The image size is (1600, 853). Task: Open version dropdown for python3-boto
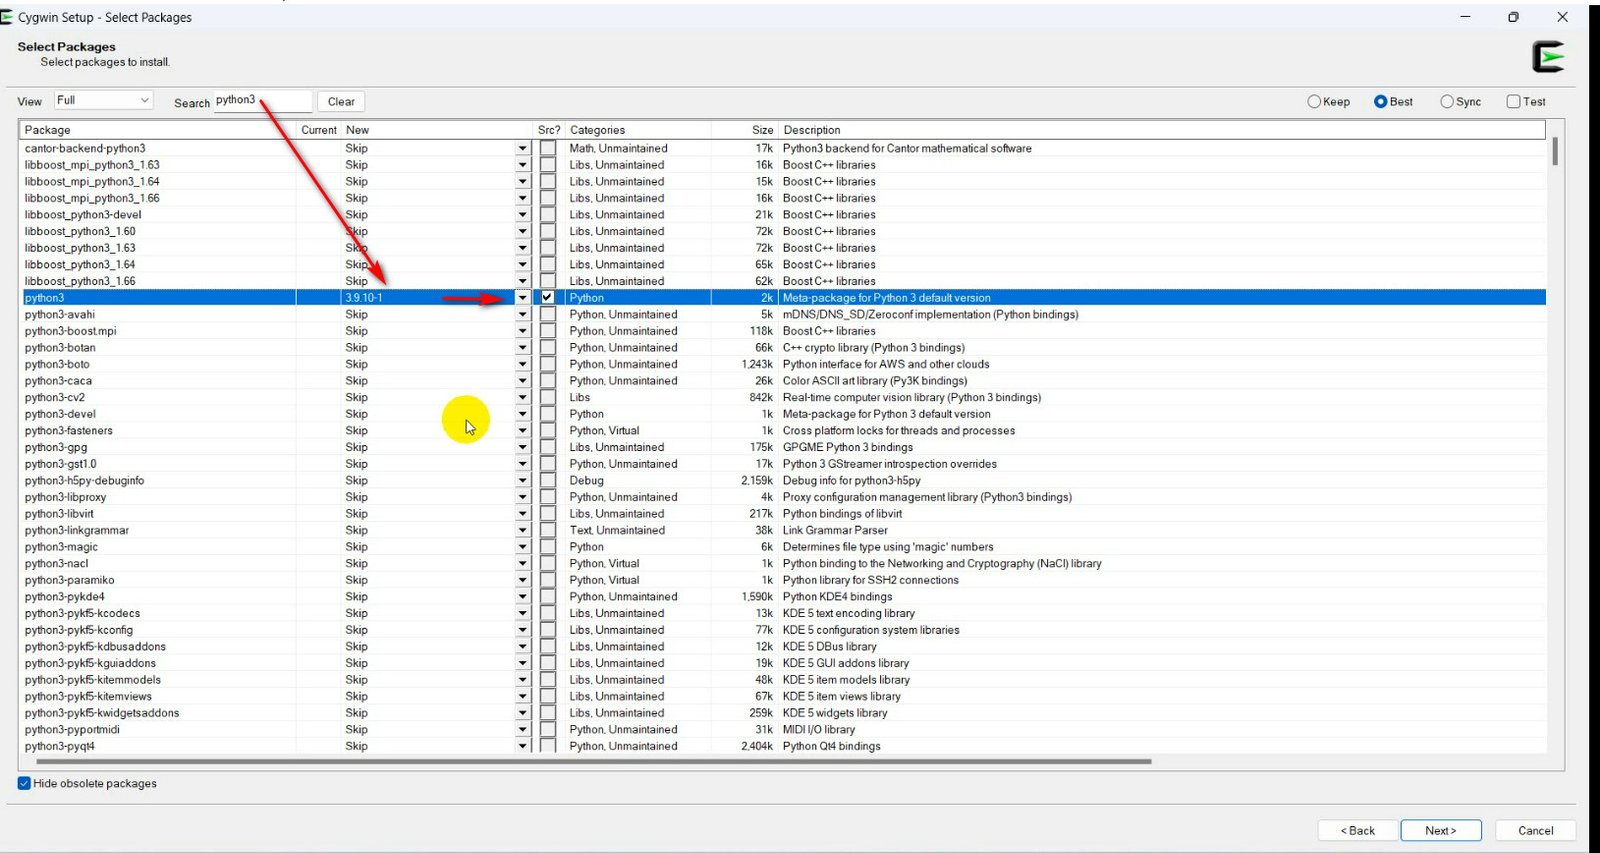click(522, 364)
